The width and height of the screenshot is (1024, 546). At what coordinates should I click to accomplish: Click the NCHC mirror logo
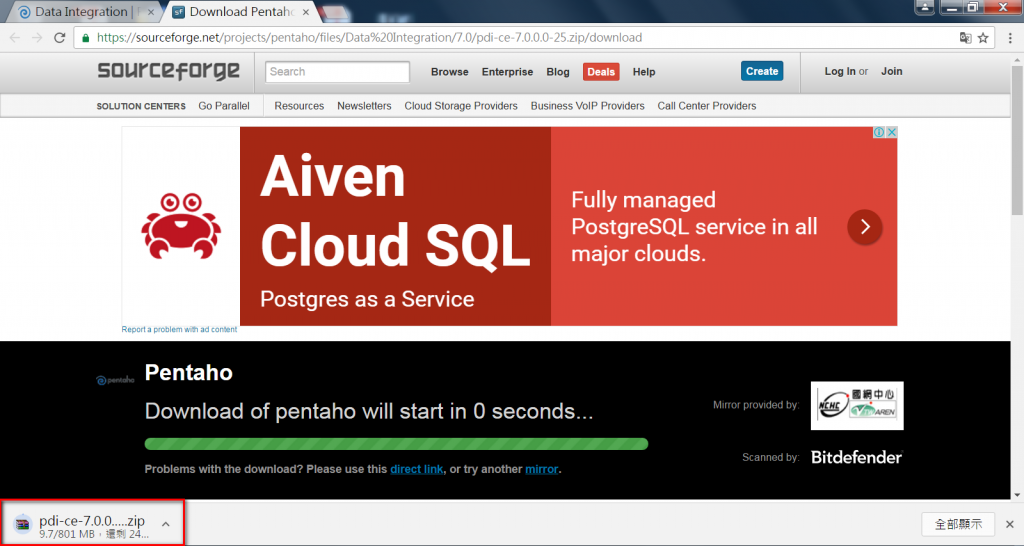click(x=857, y=406)
